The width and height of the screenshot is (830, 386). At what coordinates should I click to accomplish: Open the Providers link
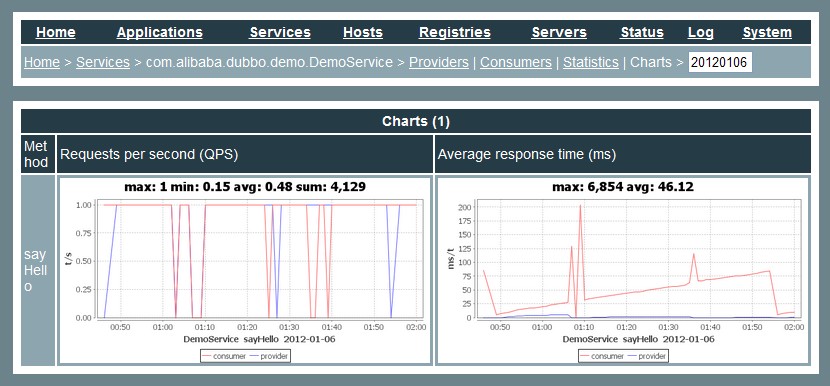(x=439, y=62)
